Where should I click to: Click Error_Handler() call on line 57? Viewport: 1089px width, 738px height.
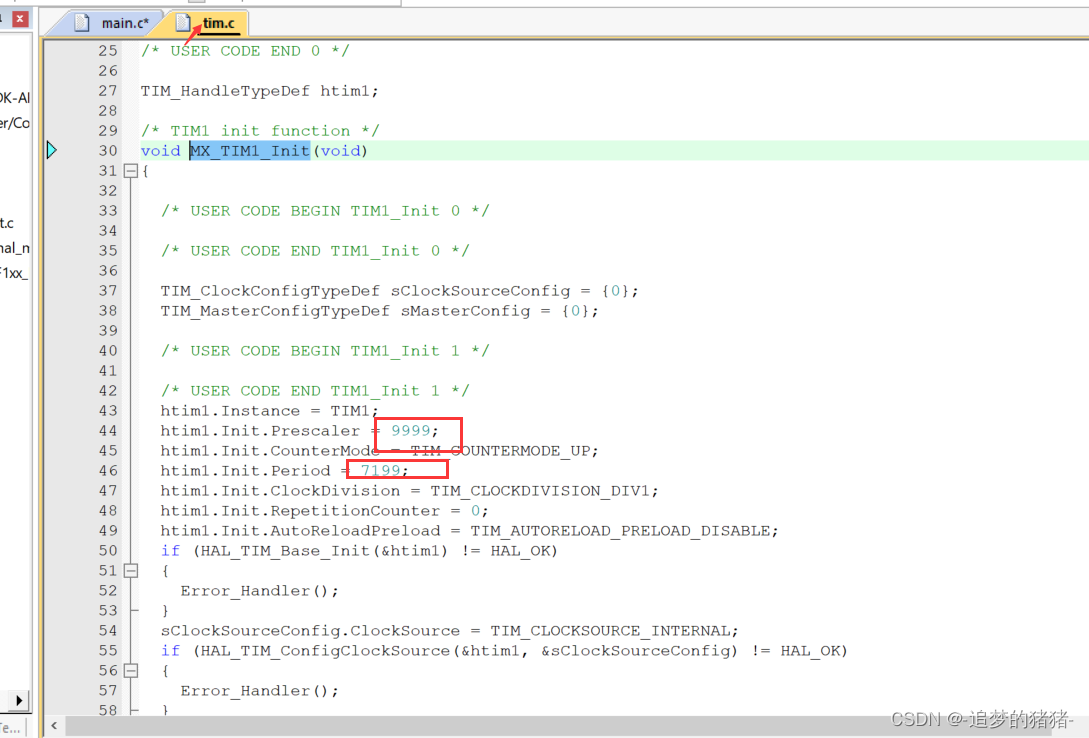point(260,691)
